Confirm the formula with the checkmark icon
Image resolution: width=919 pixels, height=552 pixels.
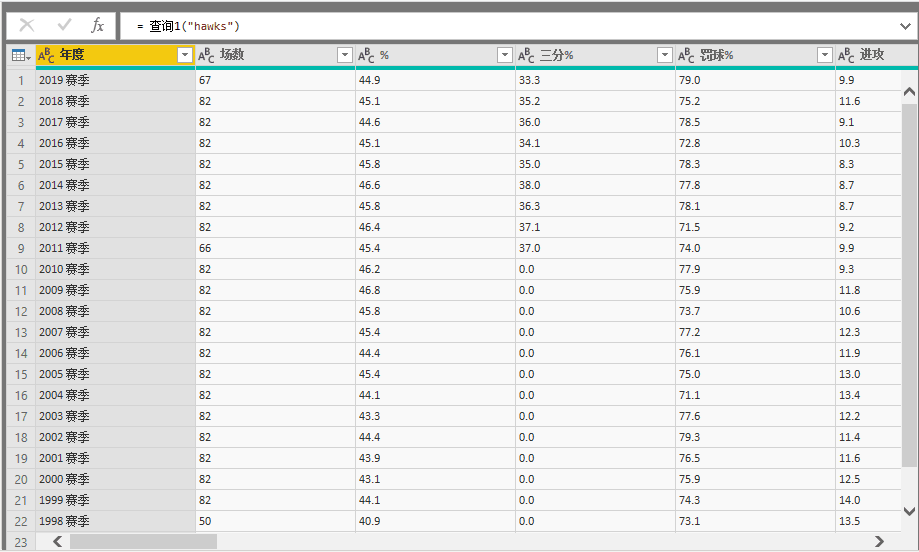click(64, 25)
